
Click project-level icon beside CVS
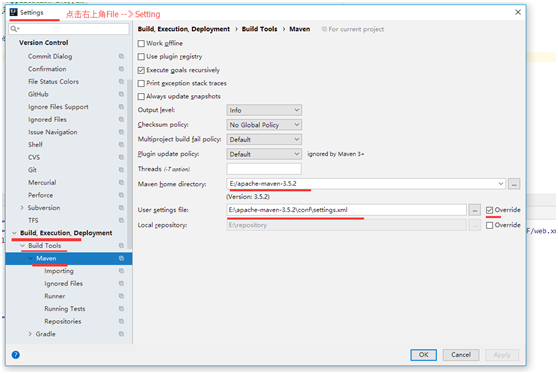tap(121, 157)
